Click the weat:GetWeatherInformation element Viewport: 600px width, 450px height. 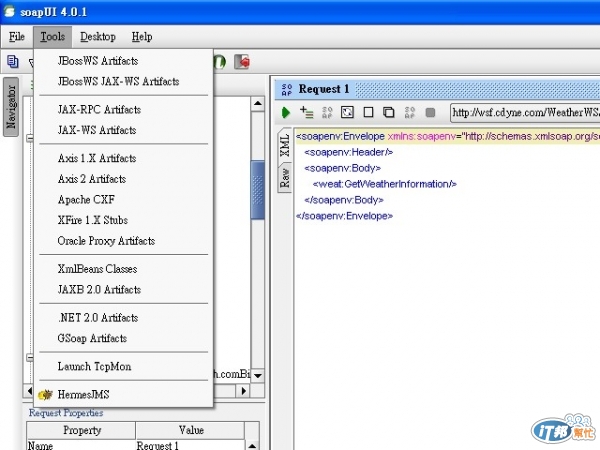click(385, 184)
